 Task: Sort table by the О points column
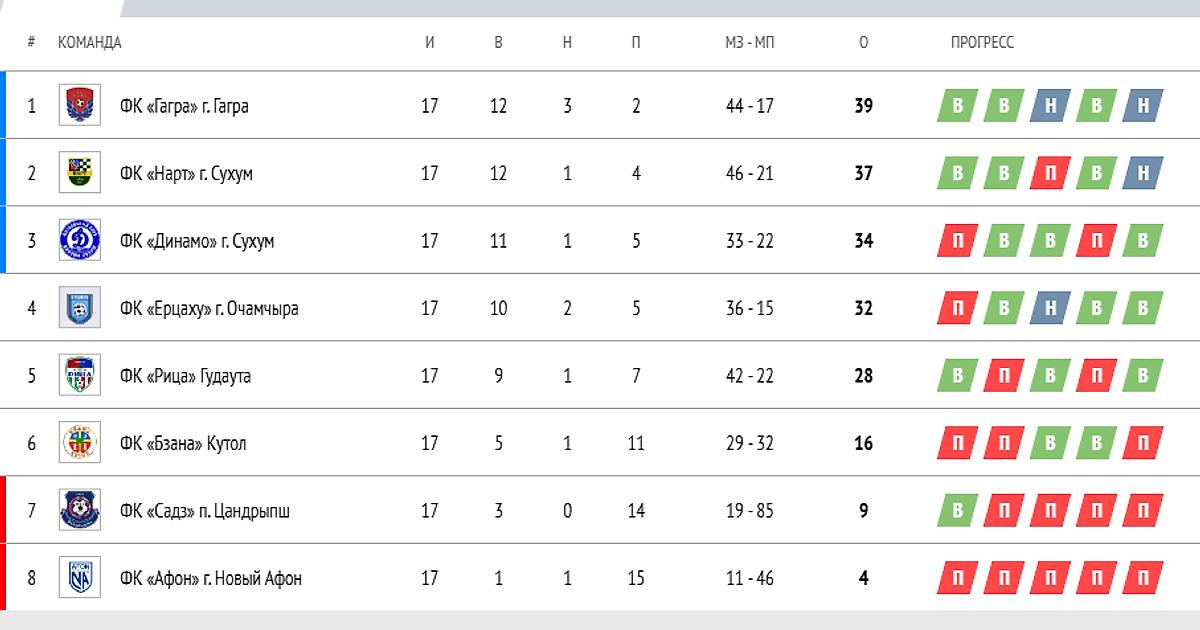coord(864,42)
